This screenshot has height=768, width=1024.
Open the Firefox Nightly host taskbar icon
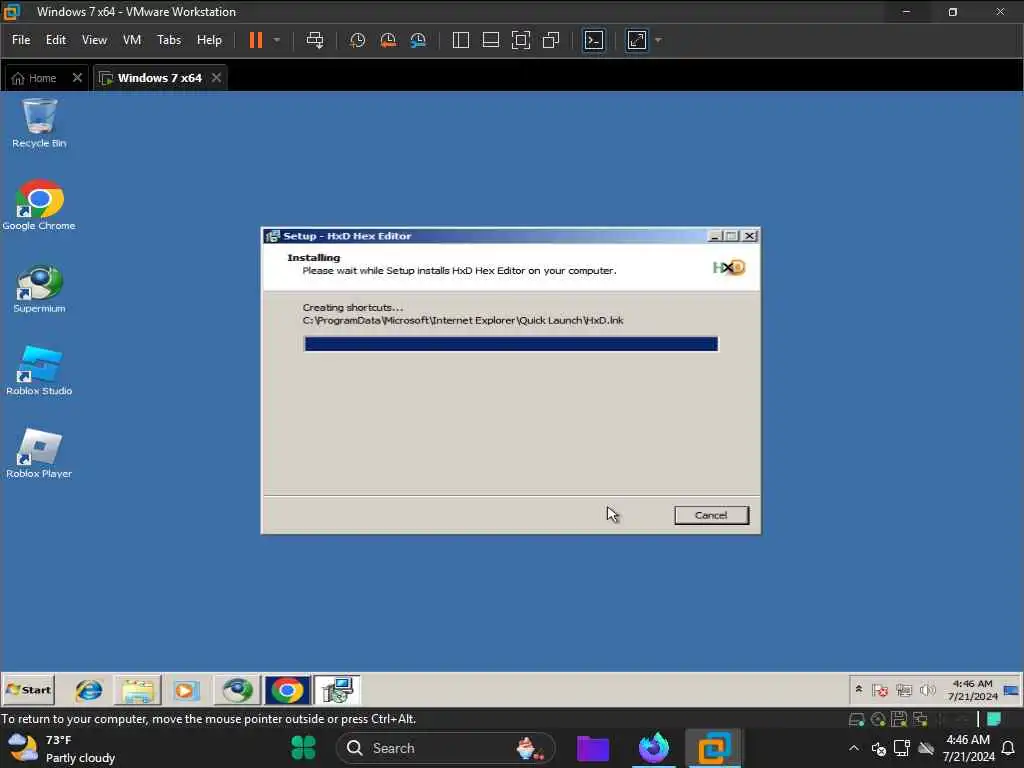tap(653, 748)
